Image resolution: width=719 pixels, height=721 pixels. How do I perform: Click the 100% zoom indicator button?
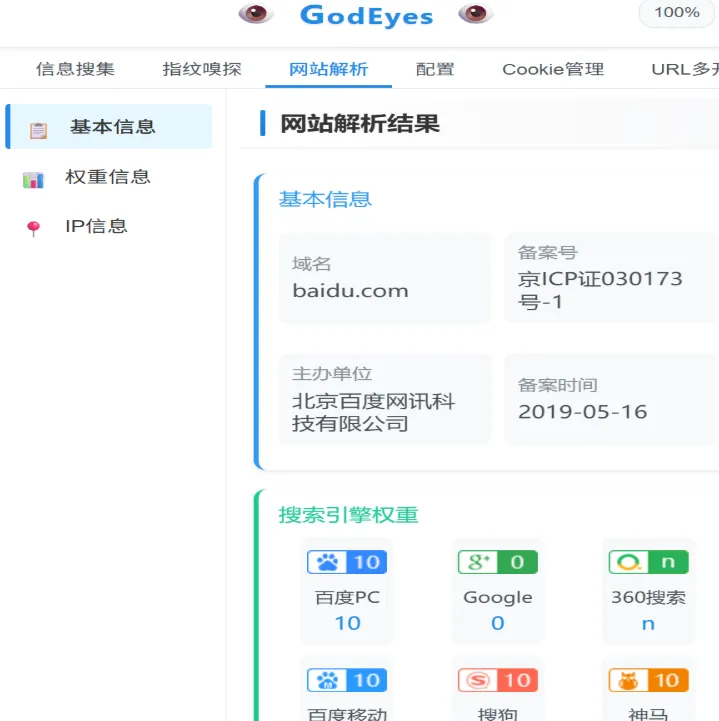(x=677, y=12)
